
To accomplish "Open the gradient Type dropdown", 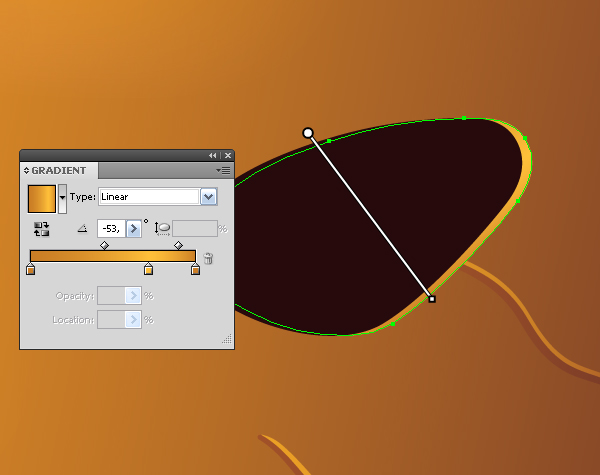I will pos(209,197).
